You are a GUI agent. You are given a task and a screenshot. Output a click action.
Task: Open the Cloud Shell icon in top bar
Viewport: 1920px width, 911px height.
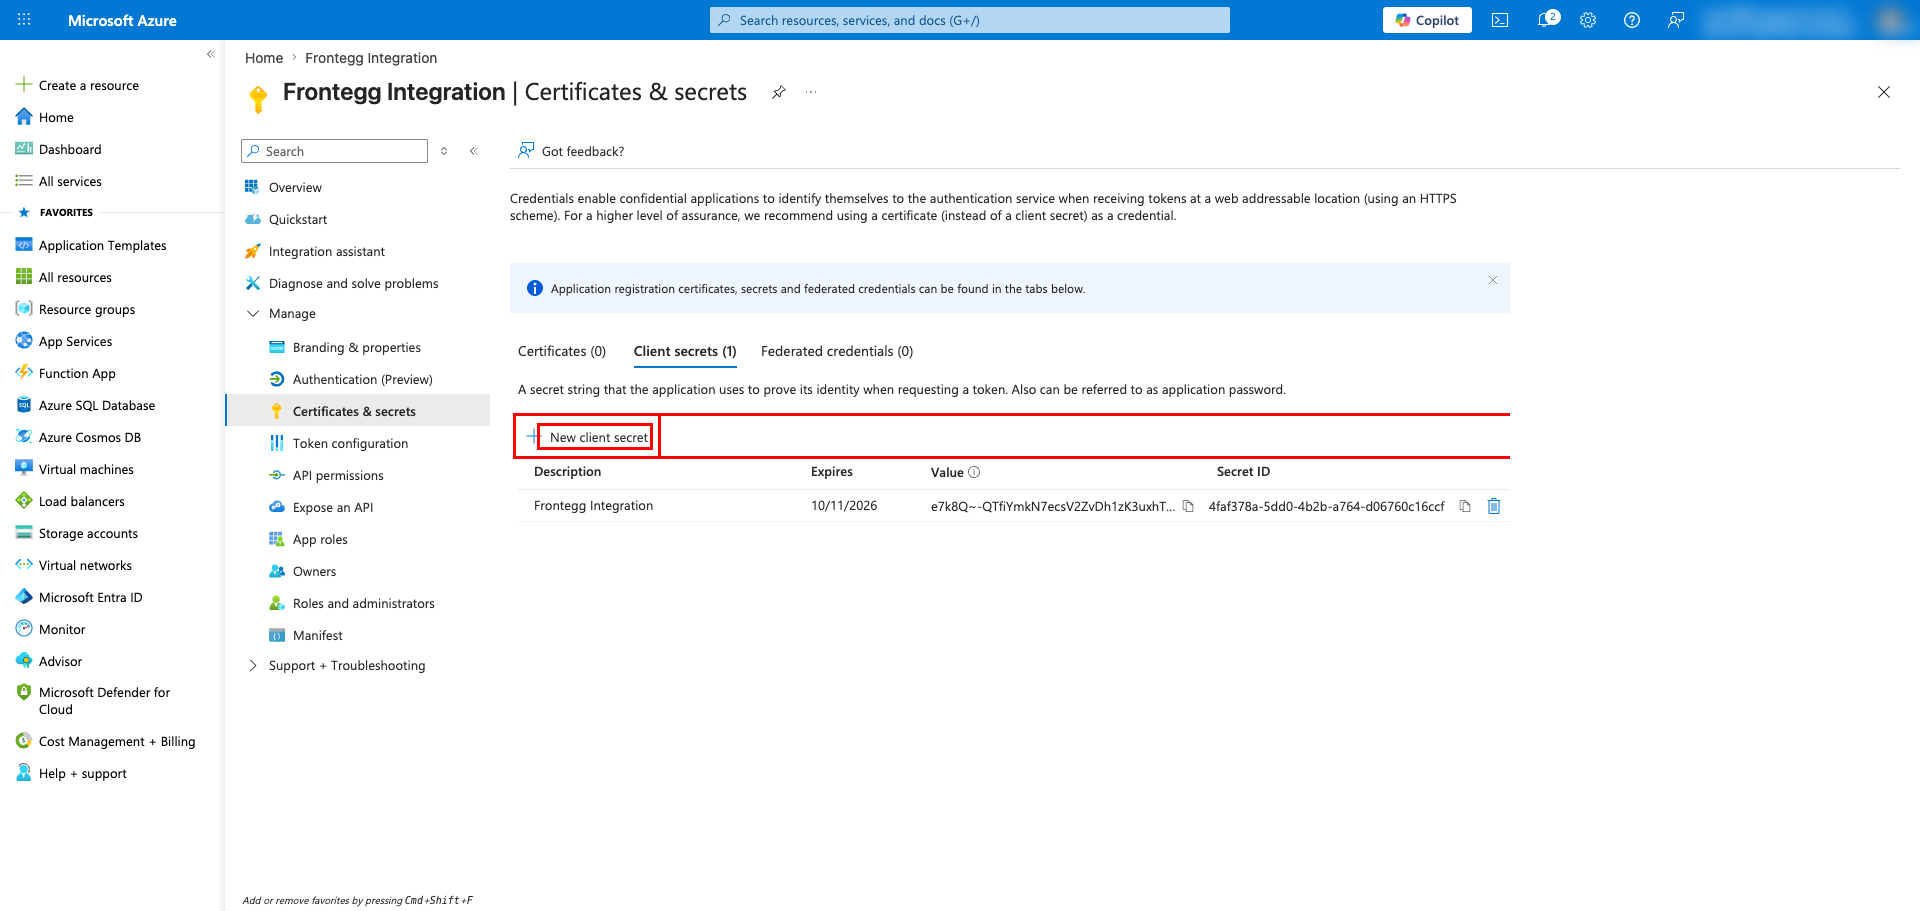click(1500, 20)
